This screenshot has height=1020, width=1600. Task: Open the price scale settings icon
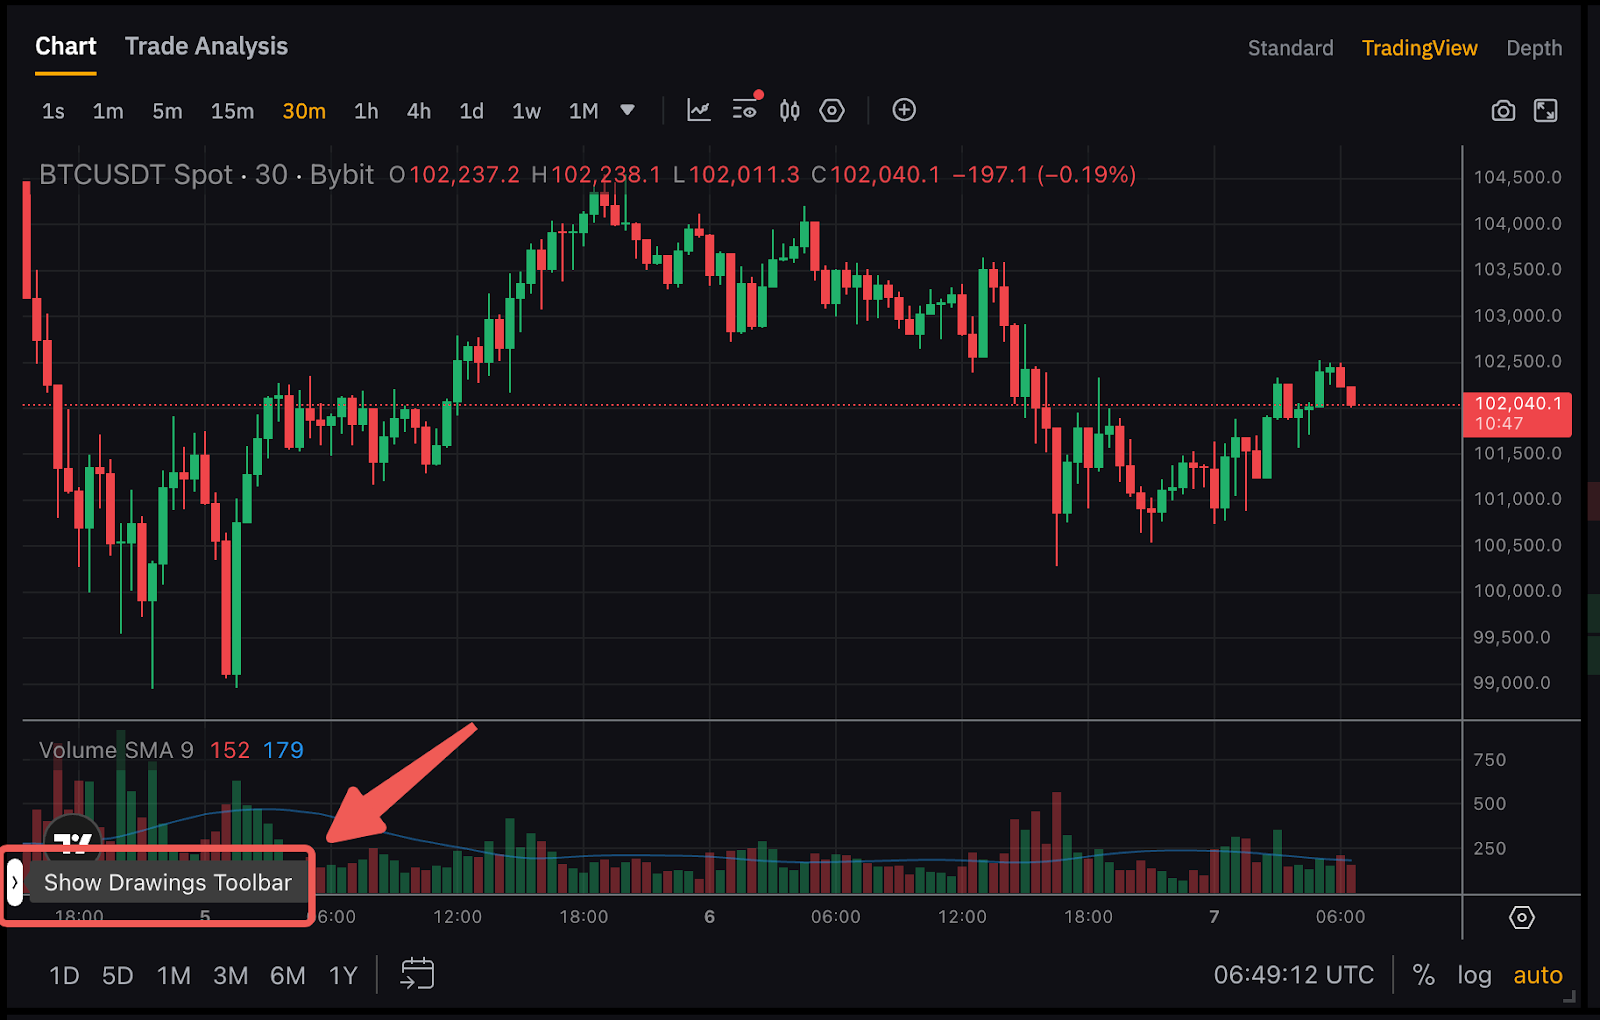tap(1521, 917)
